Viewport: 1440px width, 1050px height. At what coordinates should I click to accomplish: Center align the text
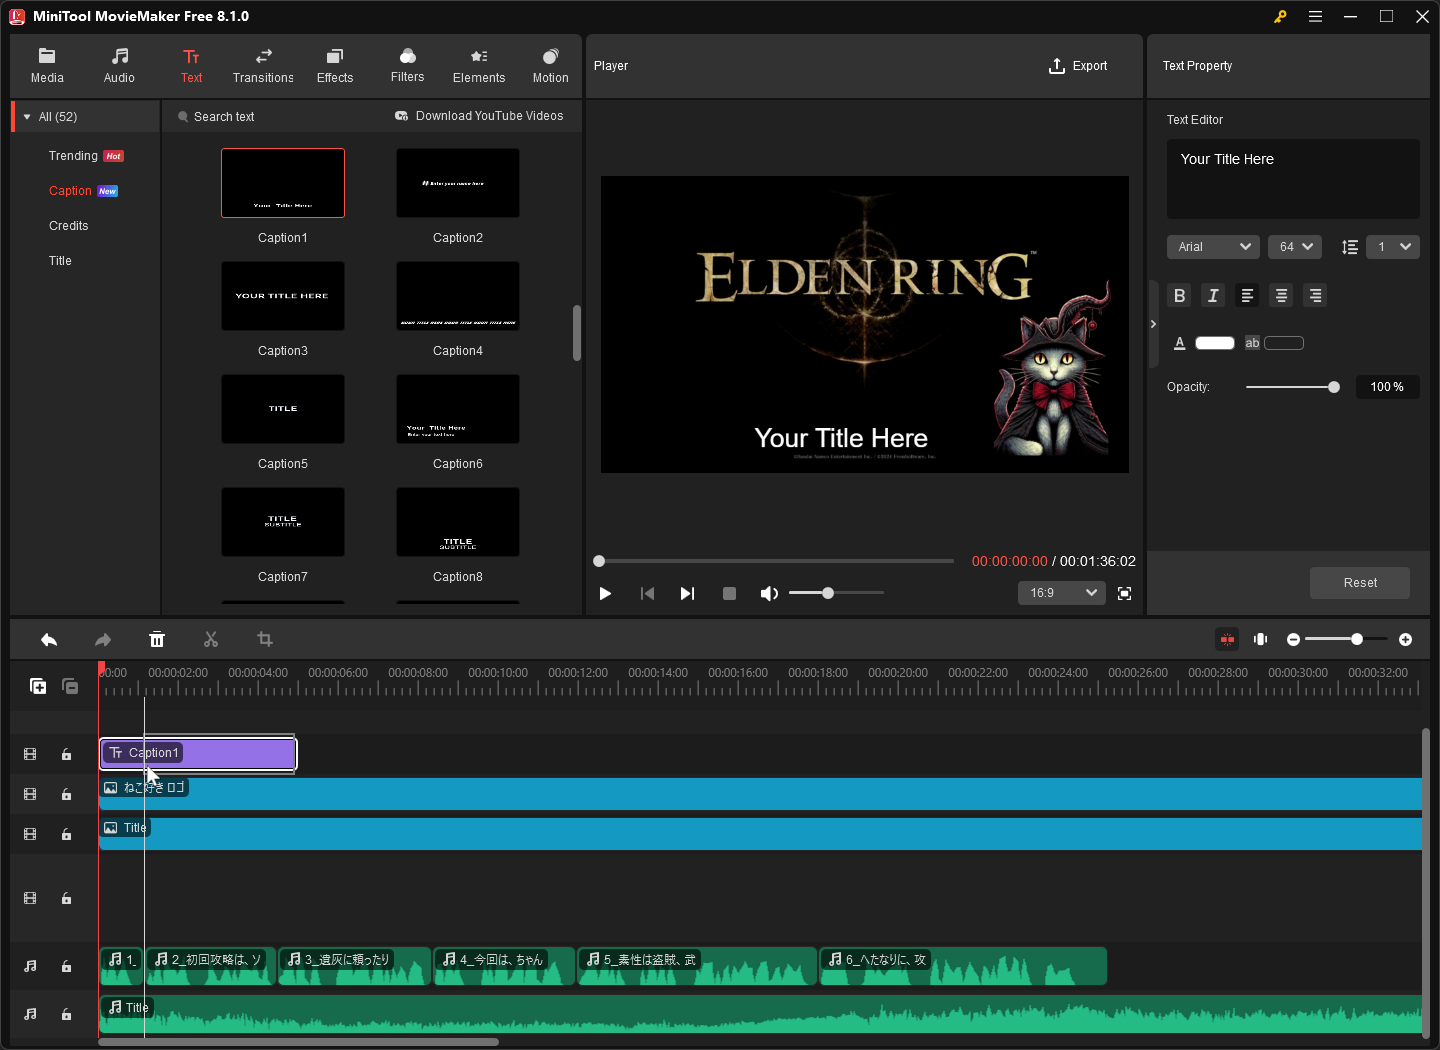pos(1281,295)
